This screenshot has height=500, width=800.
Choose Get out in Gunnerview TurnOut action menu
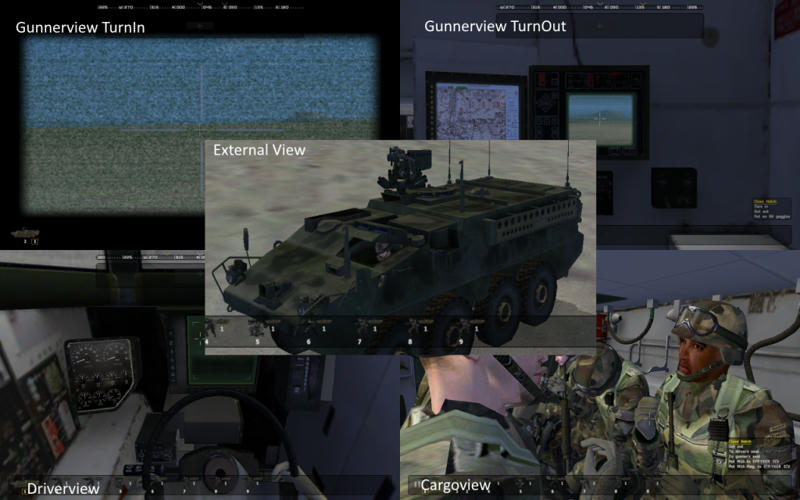pyautogui.click(x=761, y=211)
